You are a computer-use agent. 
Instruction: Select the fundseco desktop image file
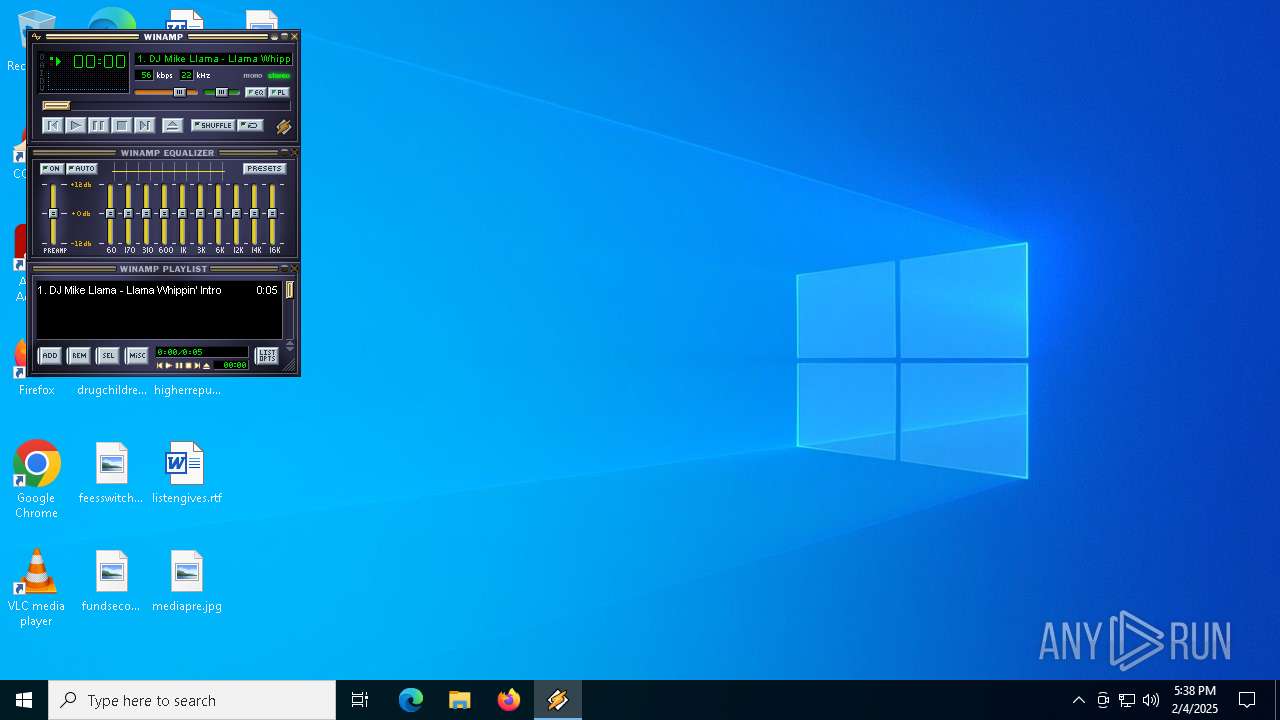(112, 581)
